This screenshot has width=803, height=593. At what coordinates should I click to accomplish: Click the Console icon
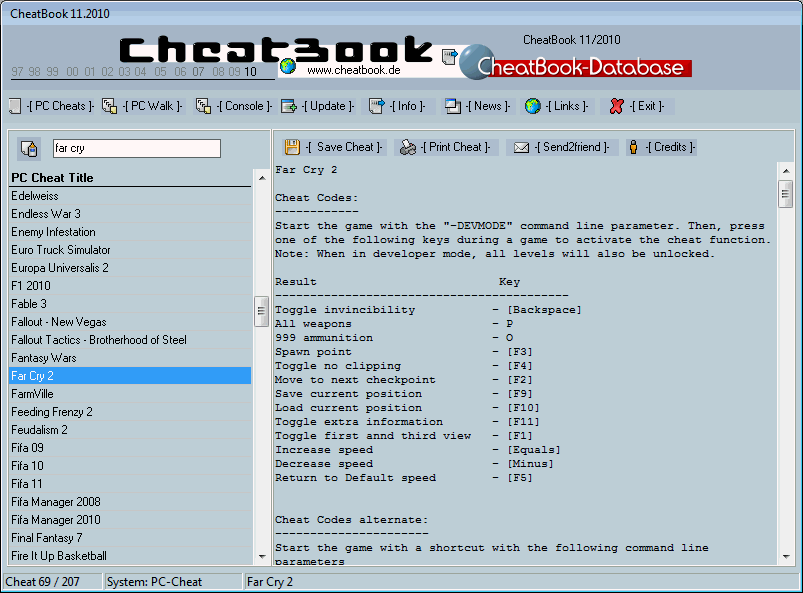[203, 106]
